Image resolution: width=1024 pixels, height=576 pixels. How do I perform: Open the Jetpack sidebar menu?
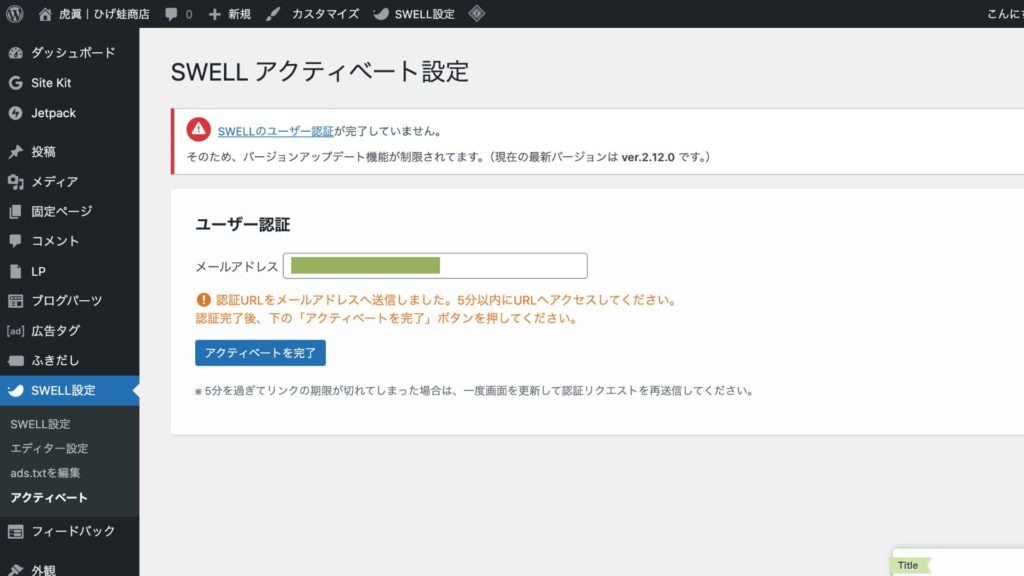[x=52, y=113]
